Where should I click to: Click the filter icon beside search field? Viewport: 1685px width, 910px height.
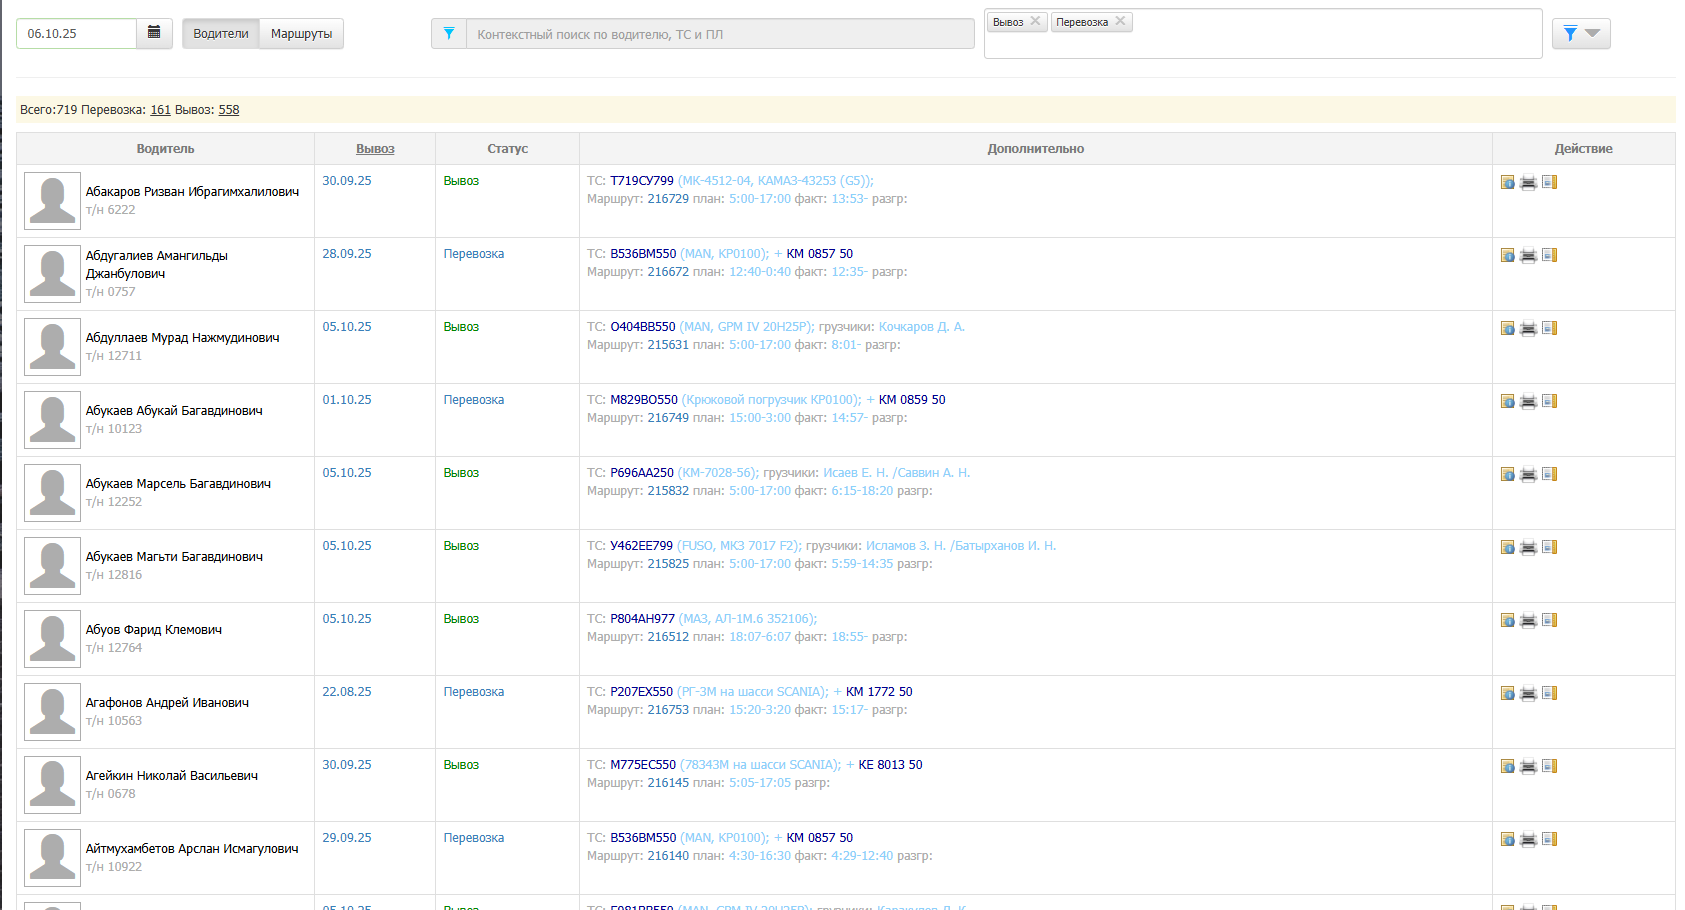coord(449,34)
